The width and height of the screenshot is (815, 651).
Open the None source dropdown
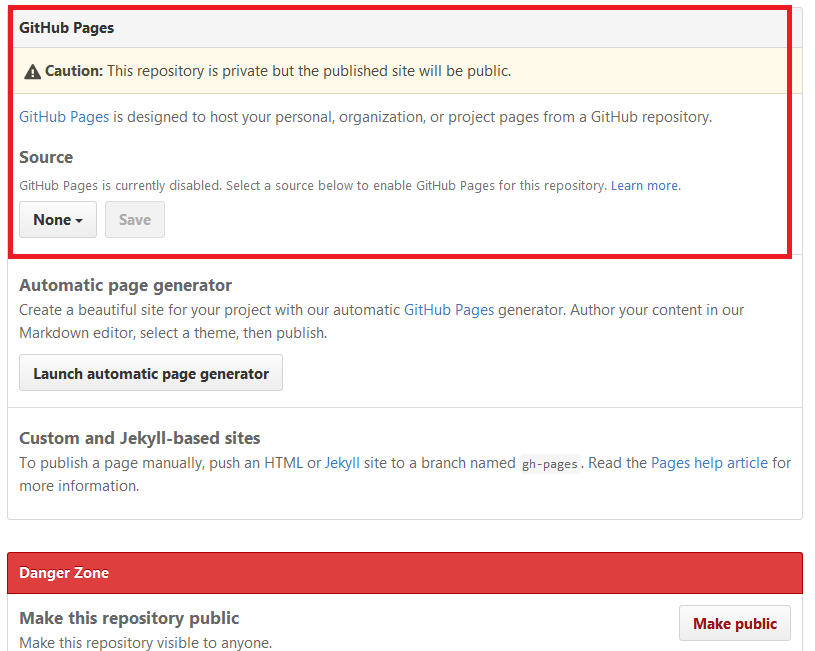click(x=58, y=219)
